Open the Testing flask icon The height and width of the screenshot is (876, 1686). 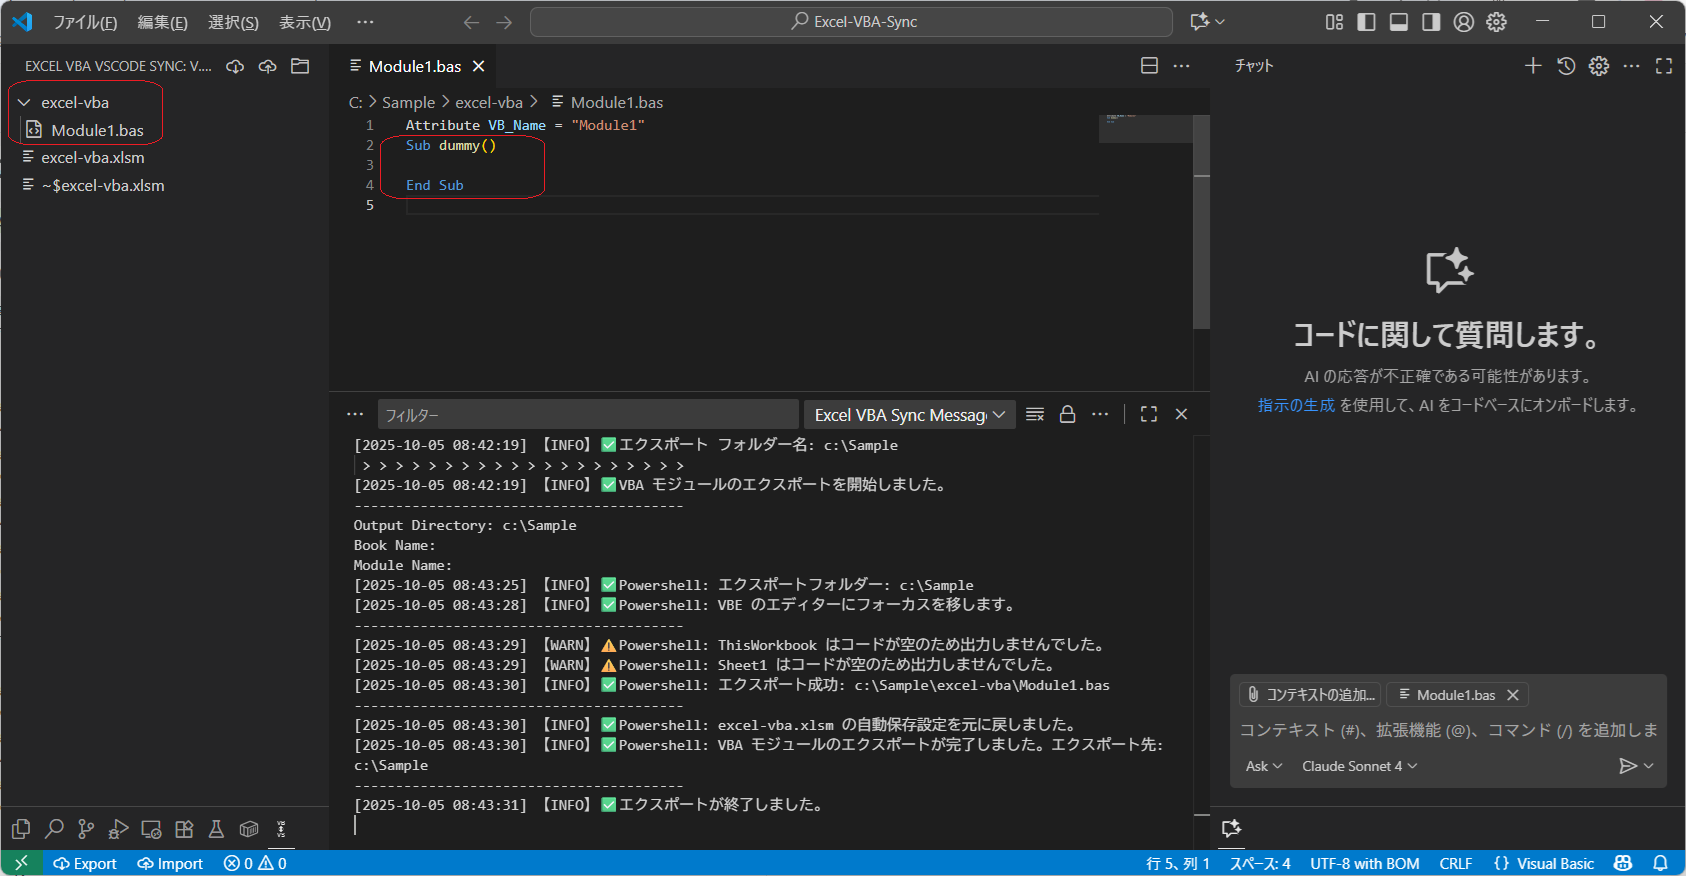click(216, 829)
